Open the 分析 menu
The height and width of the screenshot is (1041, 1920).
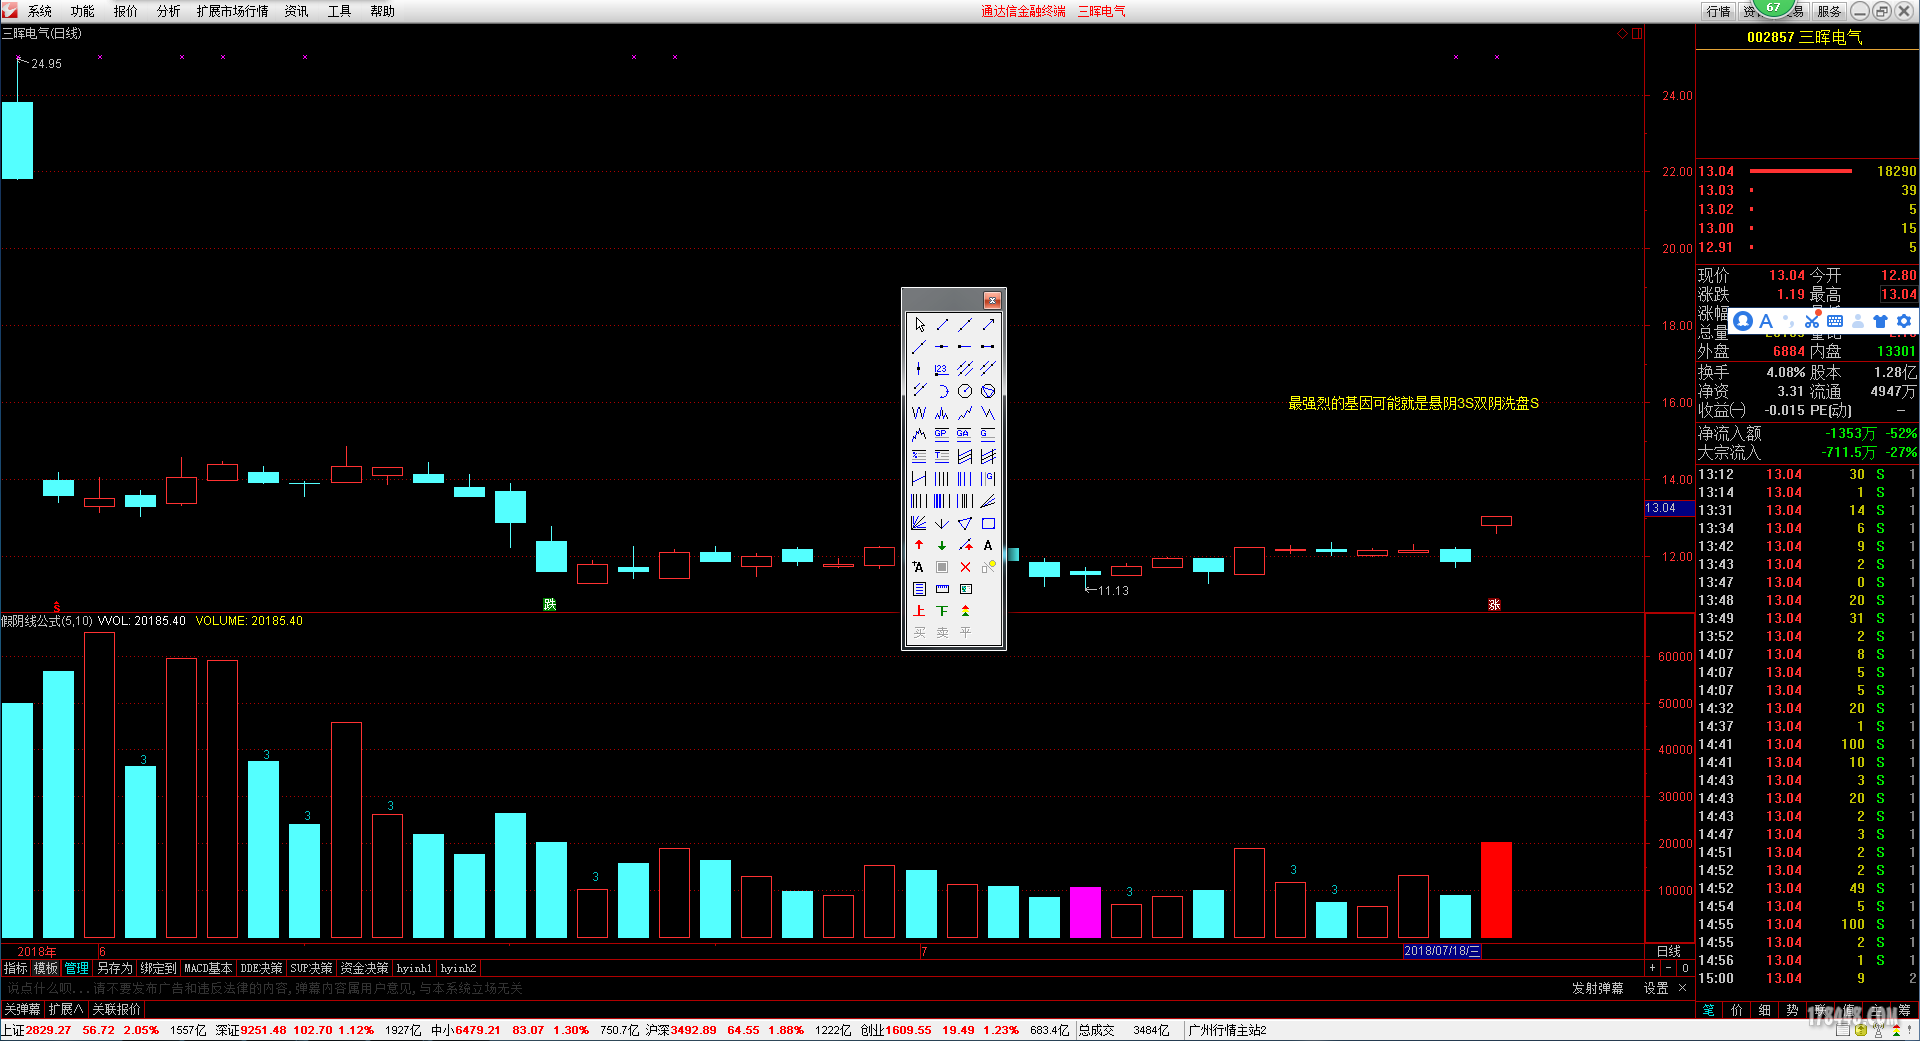[168, 11]
